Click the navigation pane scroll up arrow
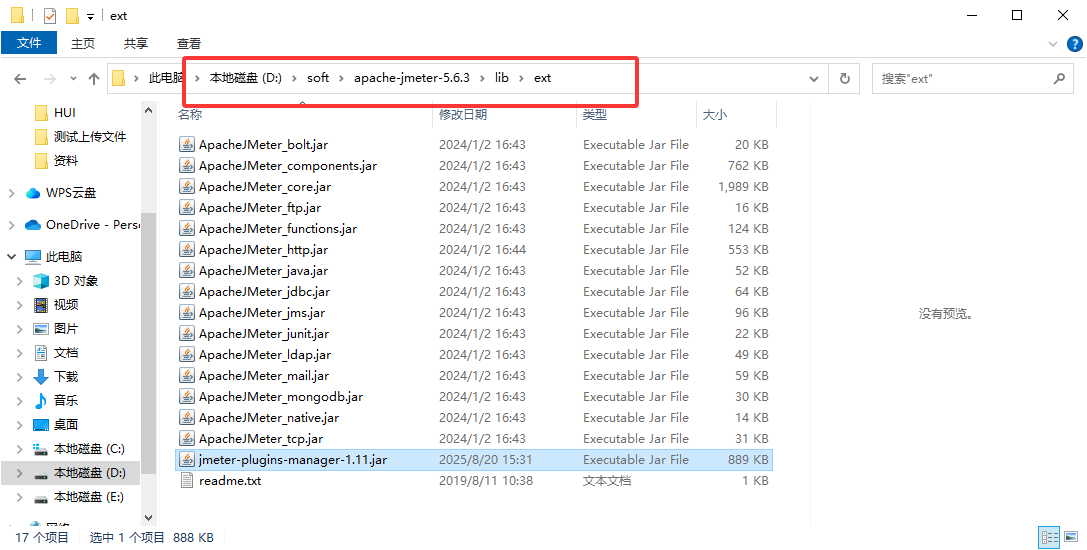Viewport: 1087px width, 550px height. (x=148, y=110)
